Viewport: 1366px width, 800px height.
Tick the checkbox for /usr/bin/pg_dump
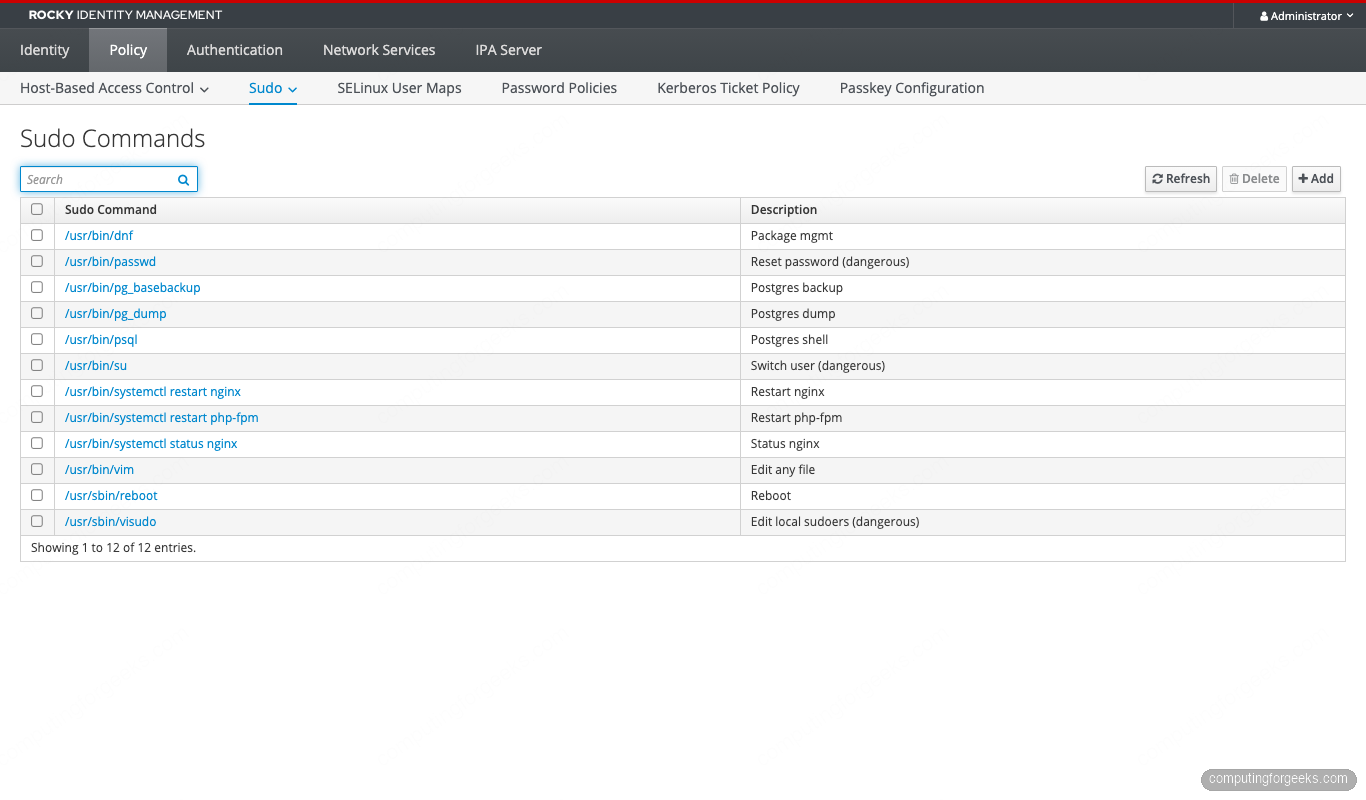point(37,313)
